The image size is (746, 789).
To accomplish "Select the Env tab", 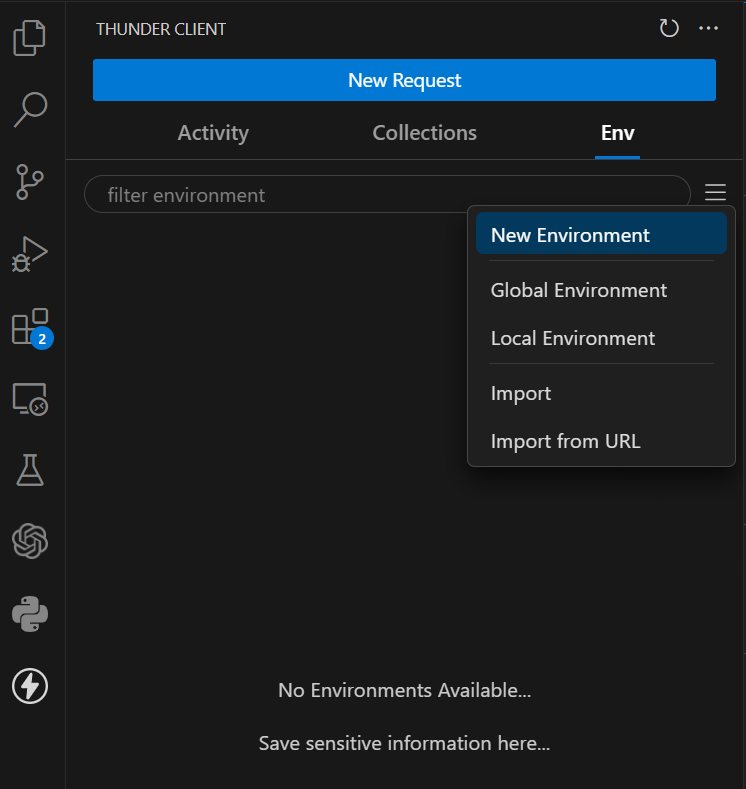I will pyautogui.click(x=617, y=133).
